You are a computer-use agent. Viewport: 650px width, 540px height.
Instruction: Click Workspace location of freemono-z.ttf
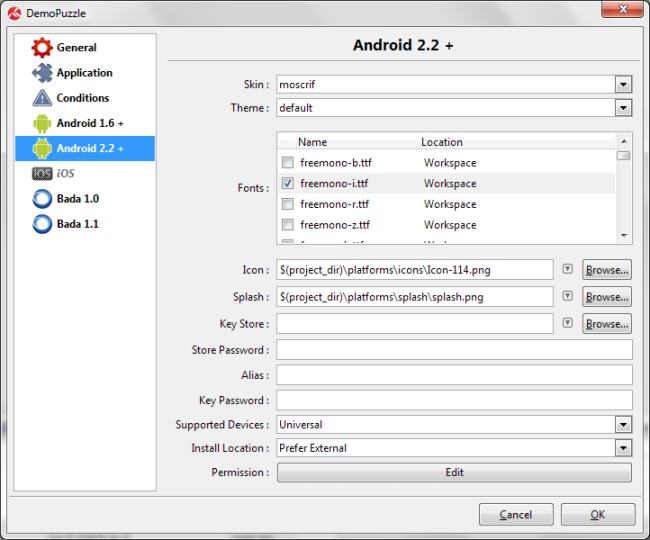tap(450, 225)
